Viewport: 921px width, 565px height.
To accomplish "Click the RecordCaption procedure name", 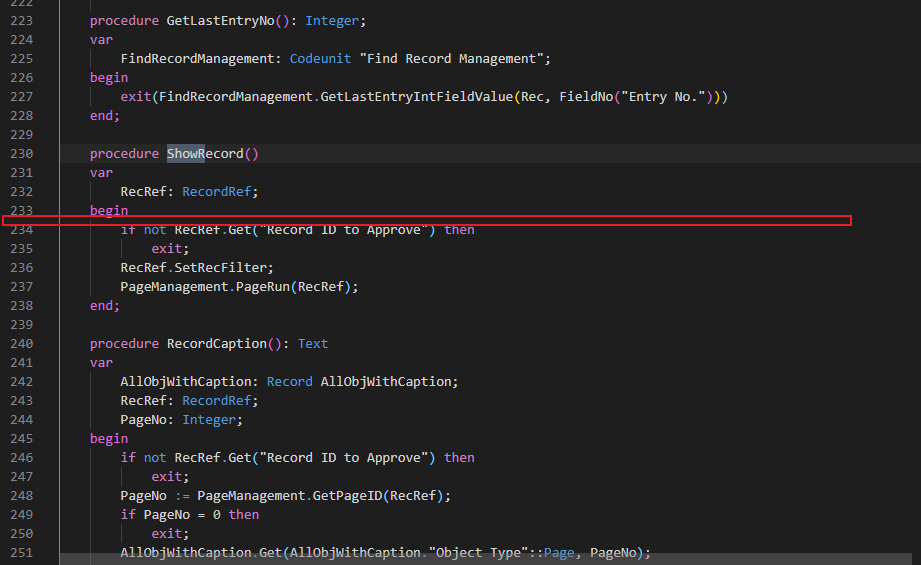I will [x=217, y=344].
